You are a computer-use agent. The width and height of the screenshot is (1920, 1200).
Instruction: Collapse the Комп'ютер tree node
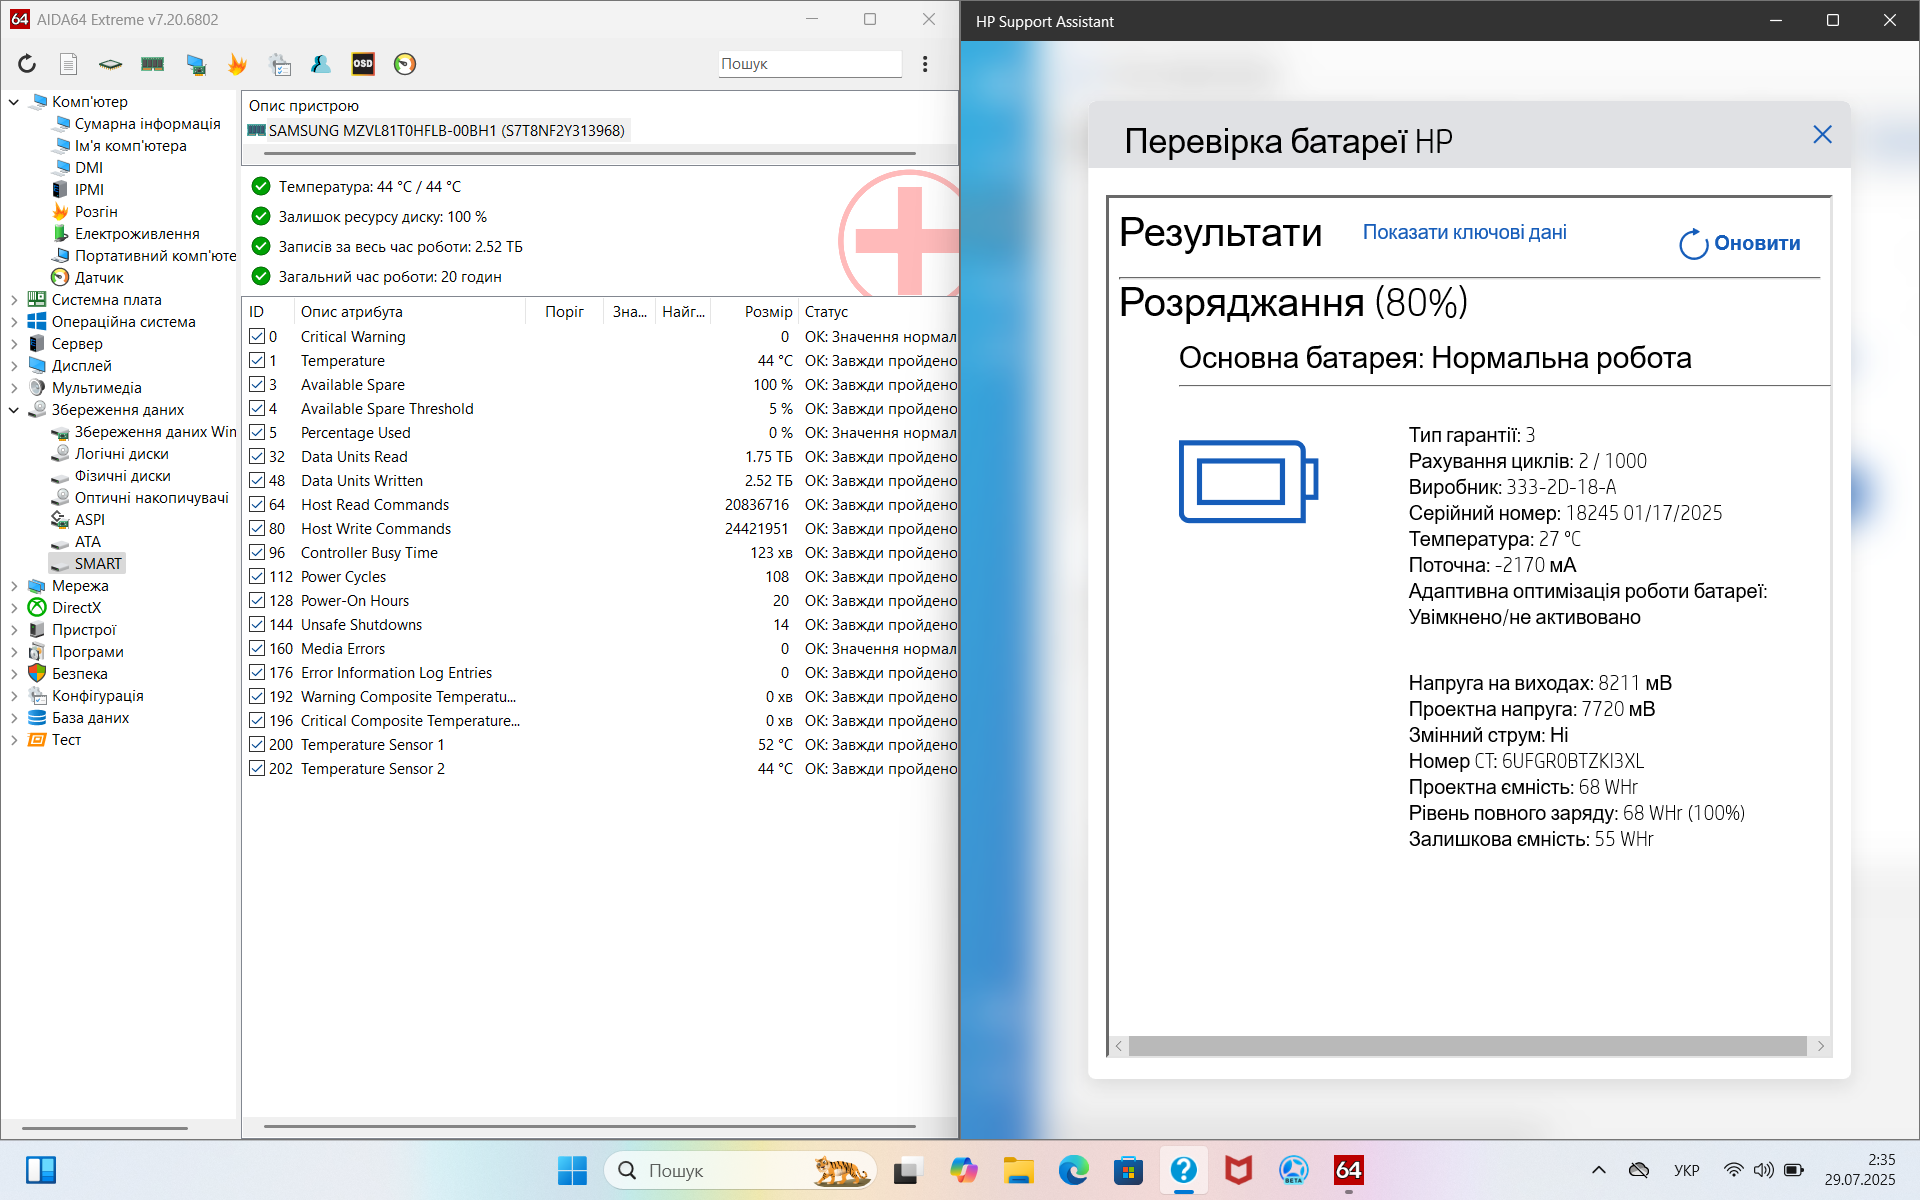pos(14,102)
